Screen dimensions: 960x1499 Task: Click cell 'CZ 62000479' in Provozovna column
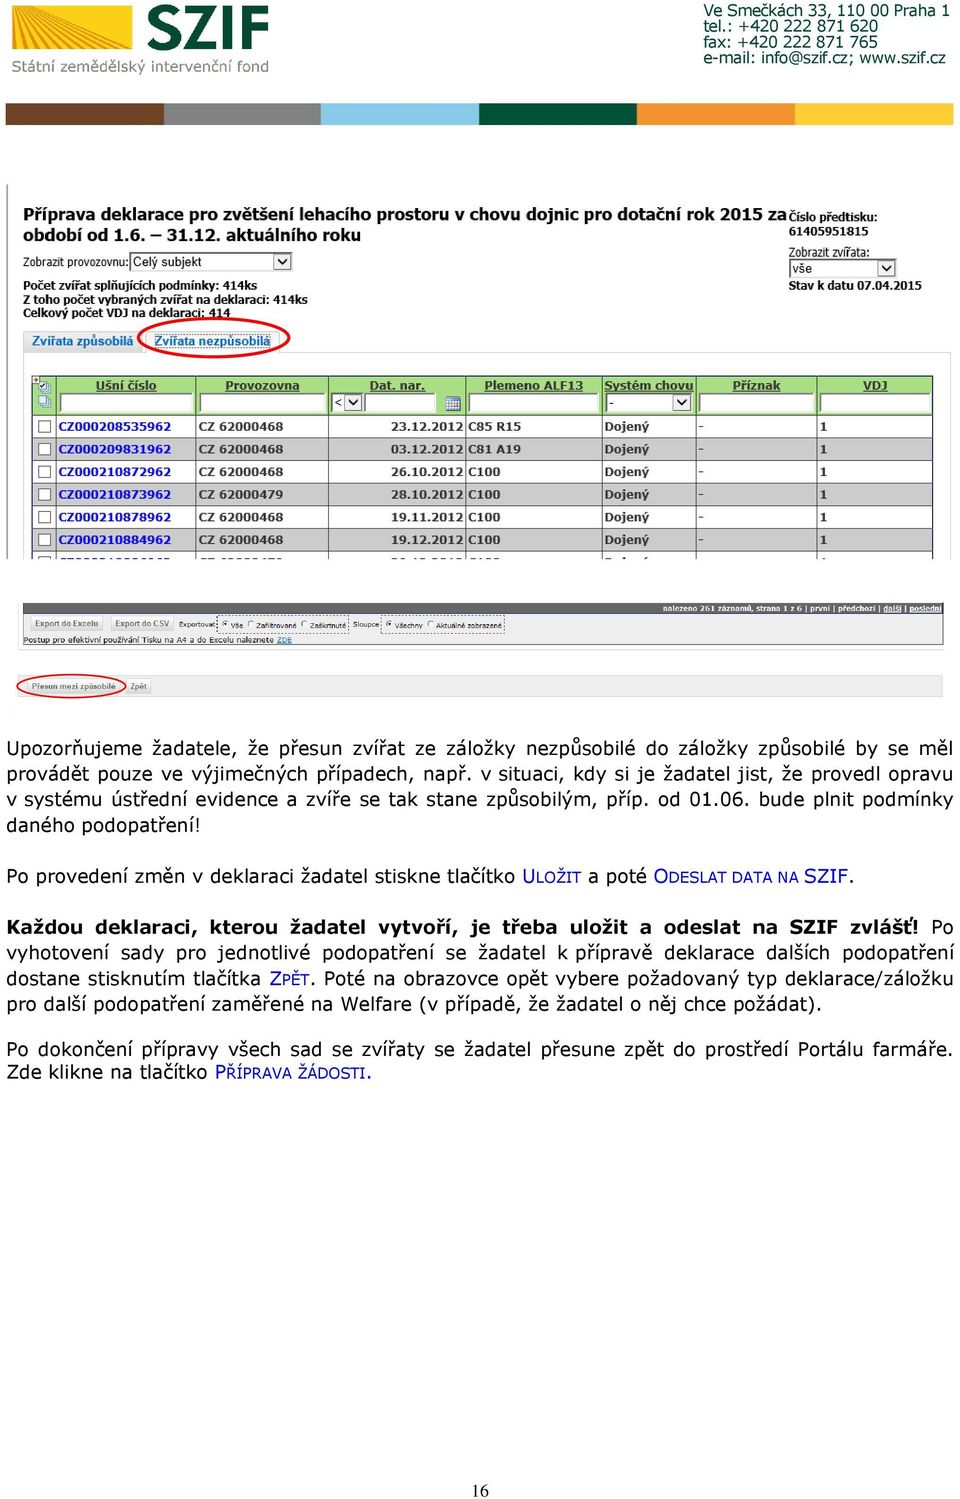tap(241, 495)
